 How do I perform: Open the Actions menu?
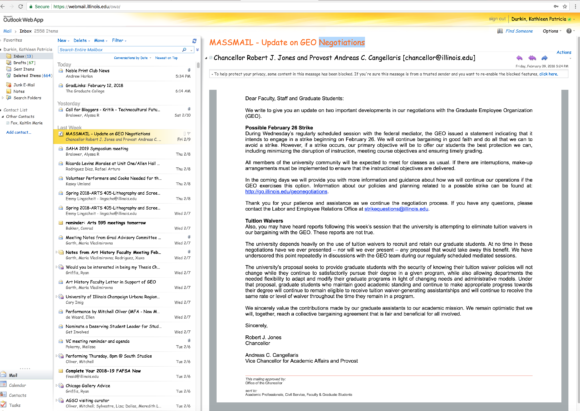coord(564,52)
